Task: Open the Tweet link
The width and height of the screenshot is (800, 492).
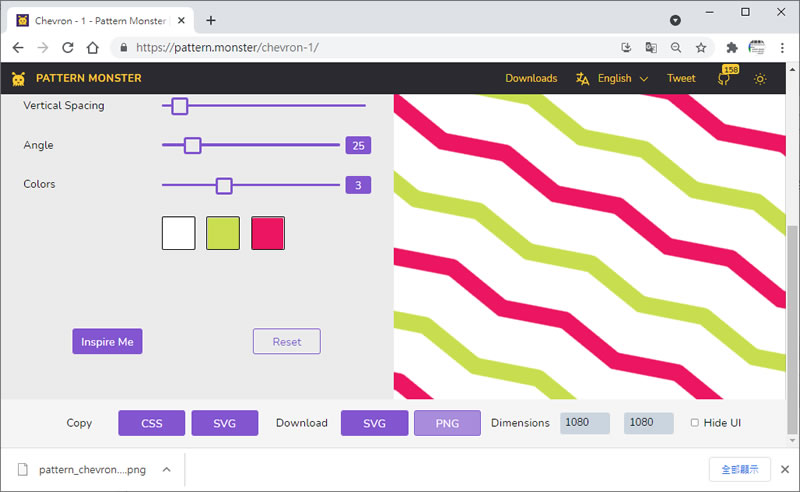Action: coord(681,79)
